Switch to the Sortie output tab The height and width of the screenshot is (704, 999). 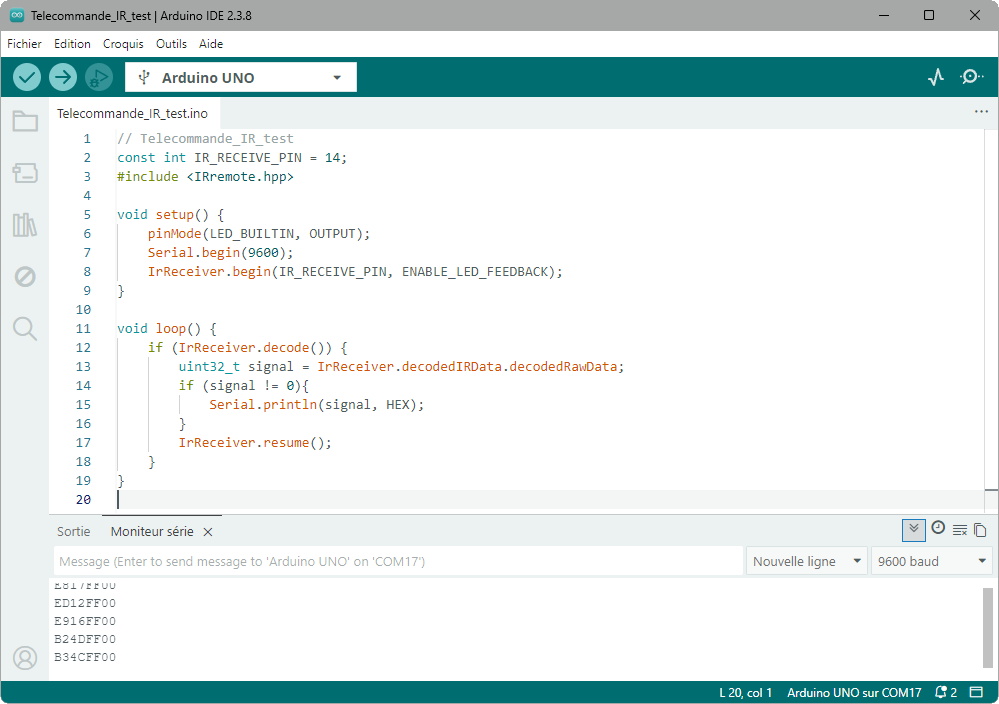click(x=73, y=532)
